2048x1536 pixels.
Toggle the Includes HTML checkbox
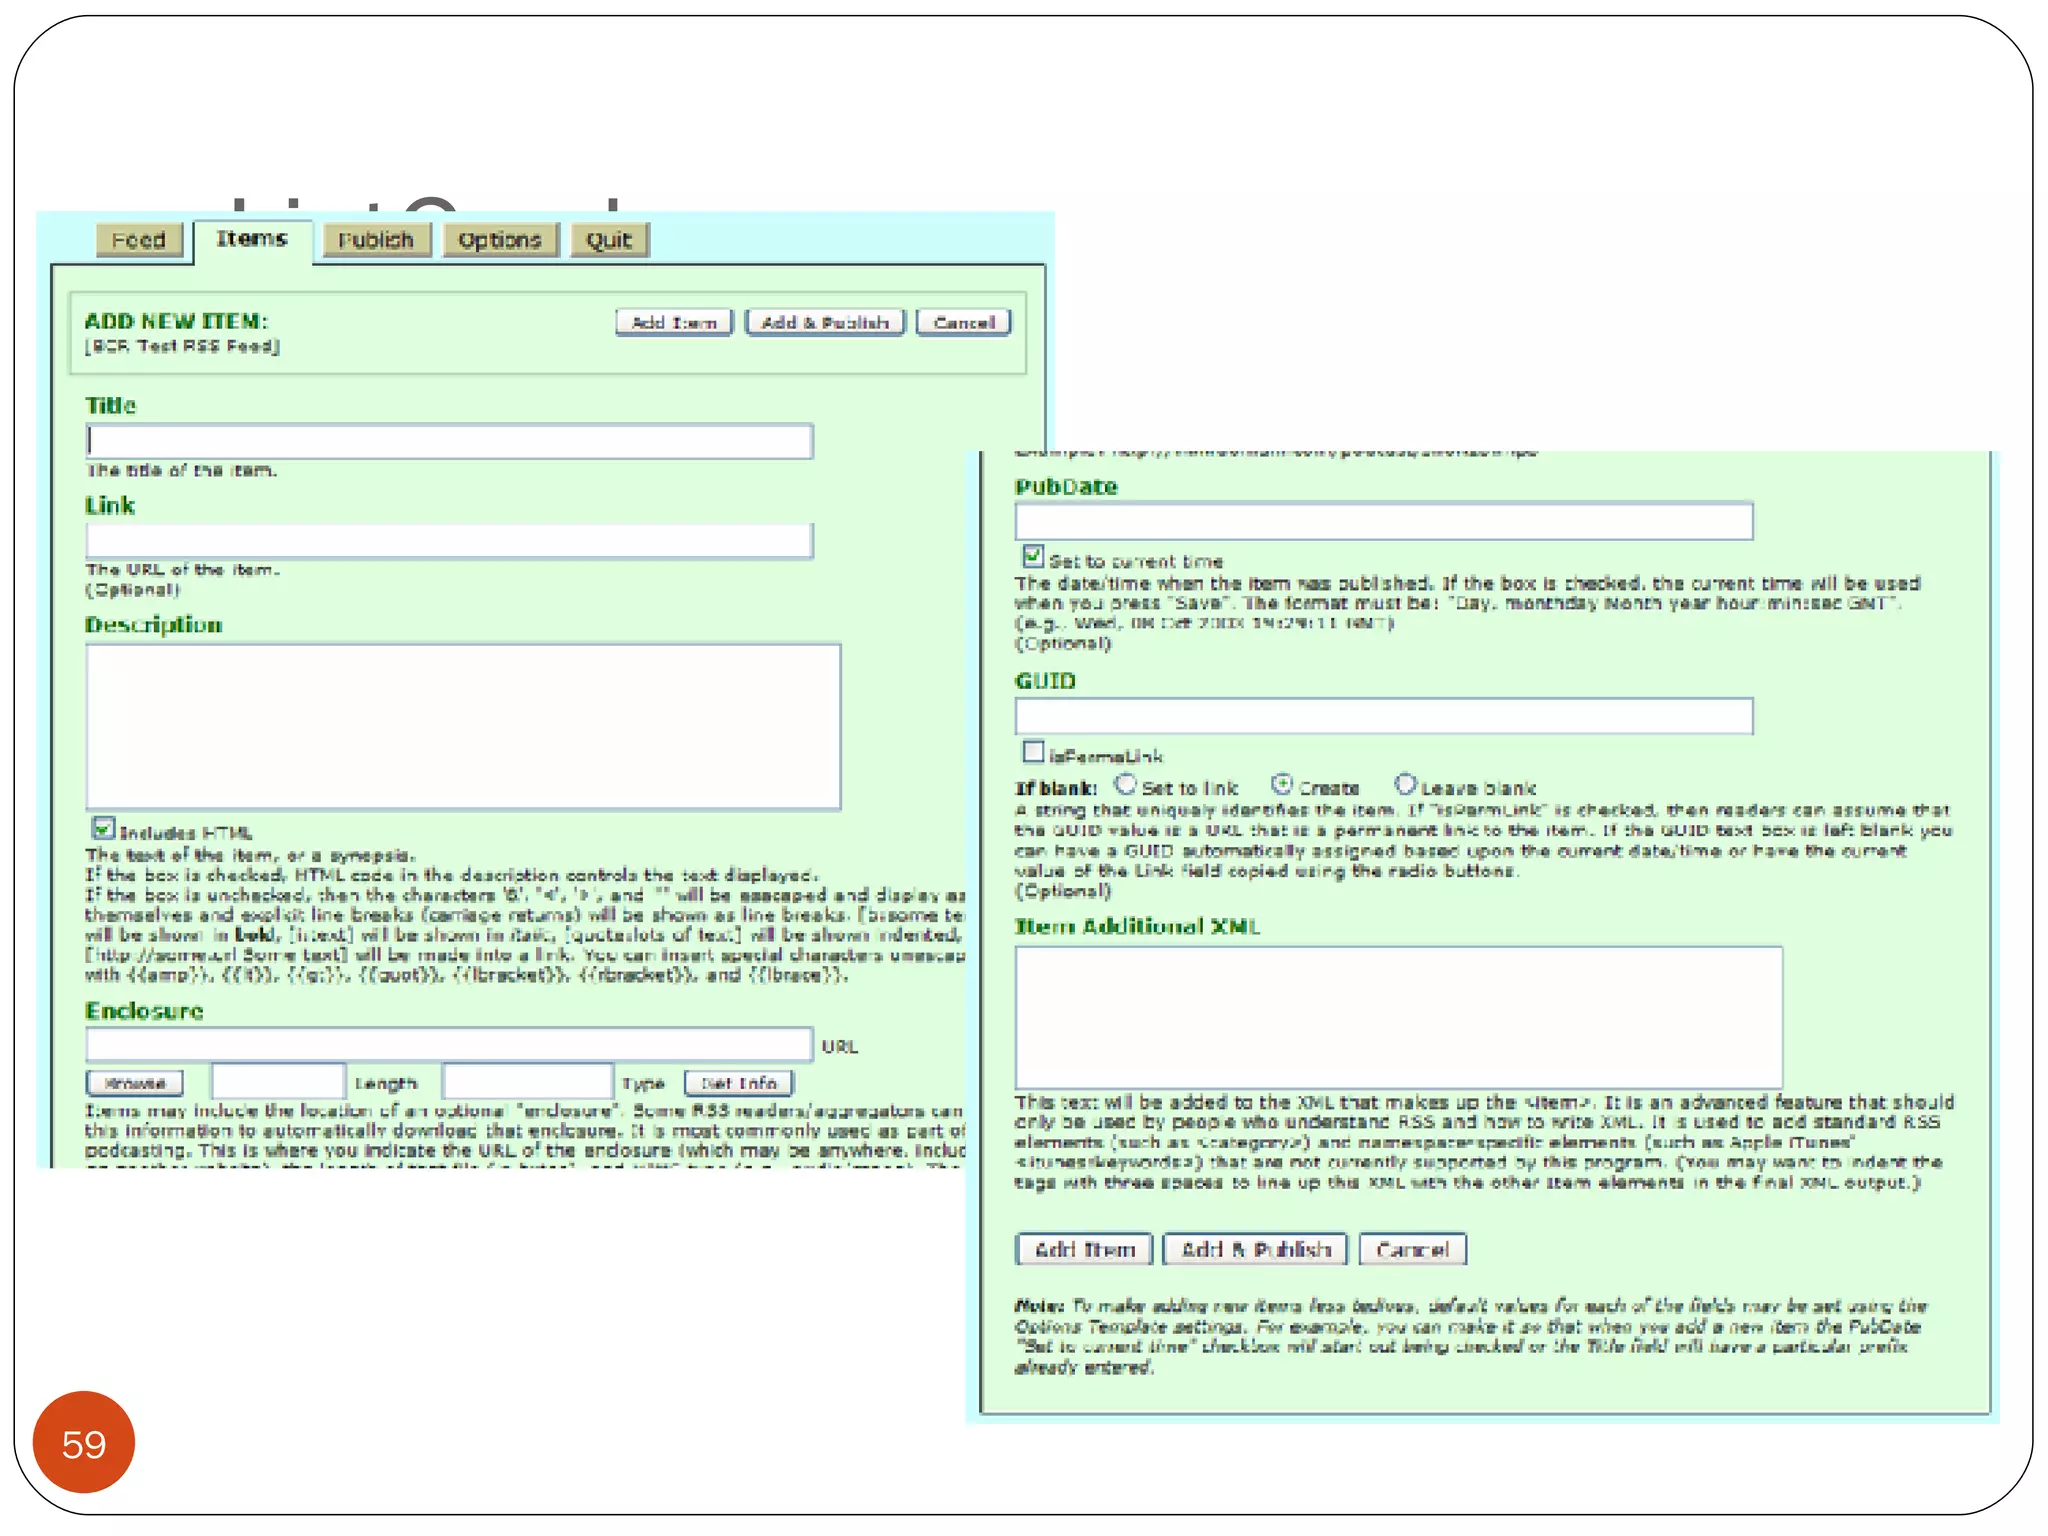point(103,828)
